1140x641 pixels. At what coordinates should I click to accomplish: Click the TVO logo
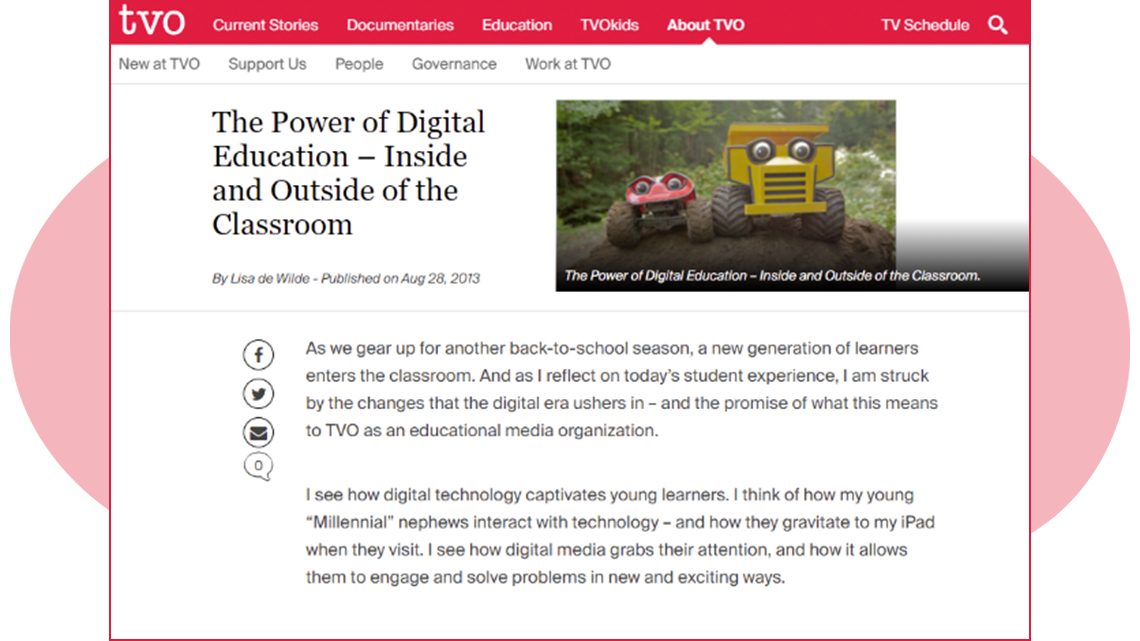pyautogui.click(x=151, y=20)
